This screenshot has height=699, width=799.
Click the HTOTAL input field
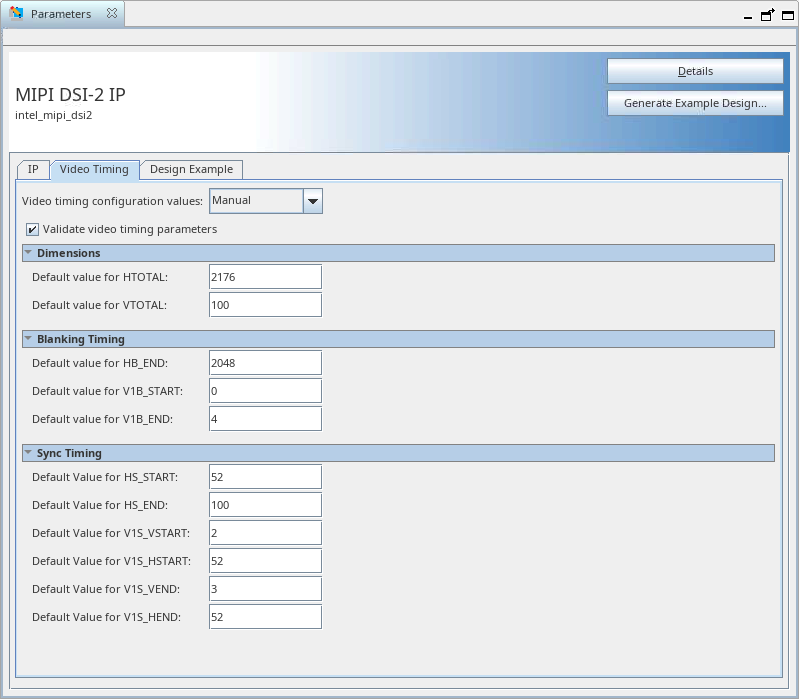[265, 277]
